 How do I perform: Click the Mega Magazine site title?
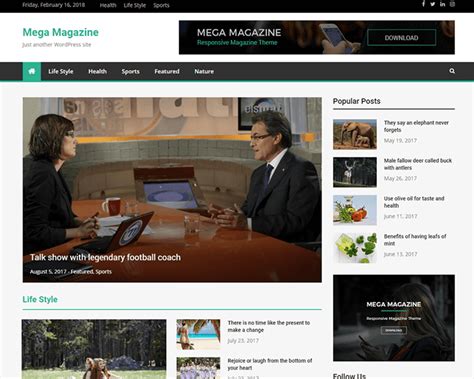pos(61,32)
